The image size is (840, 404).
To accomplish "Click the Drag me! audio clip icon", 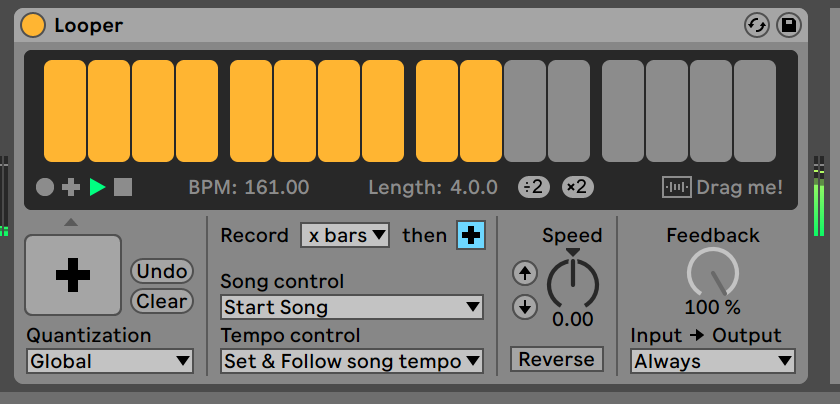I will 677,187.
